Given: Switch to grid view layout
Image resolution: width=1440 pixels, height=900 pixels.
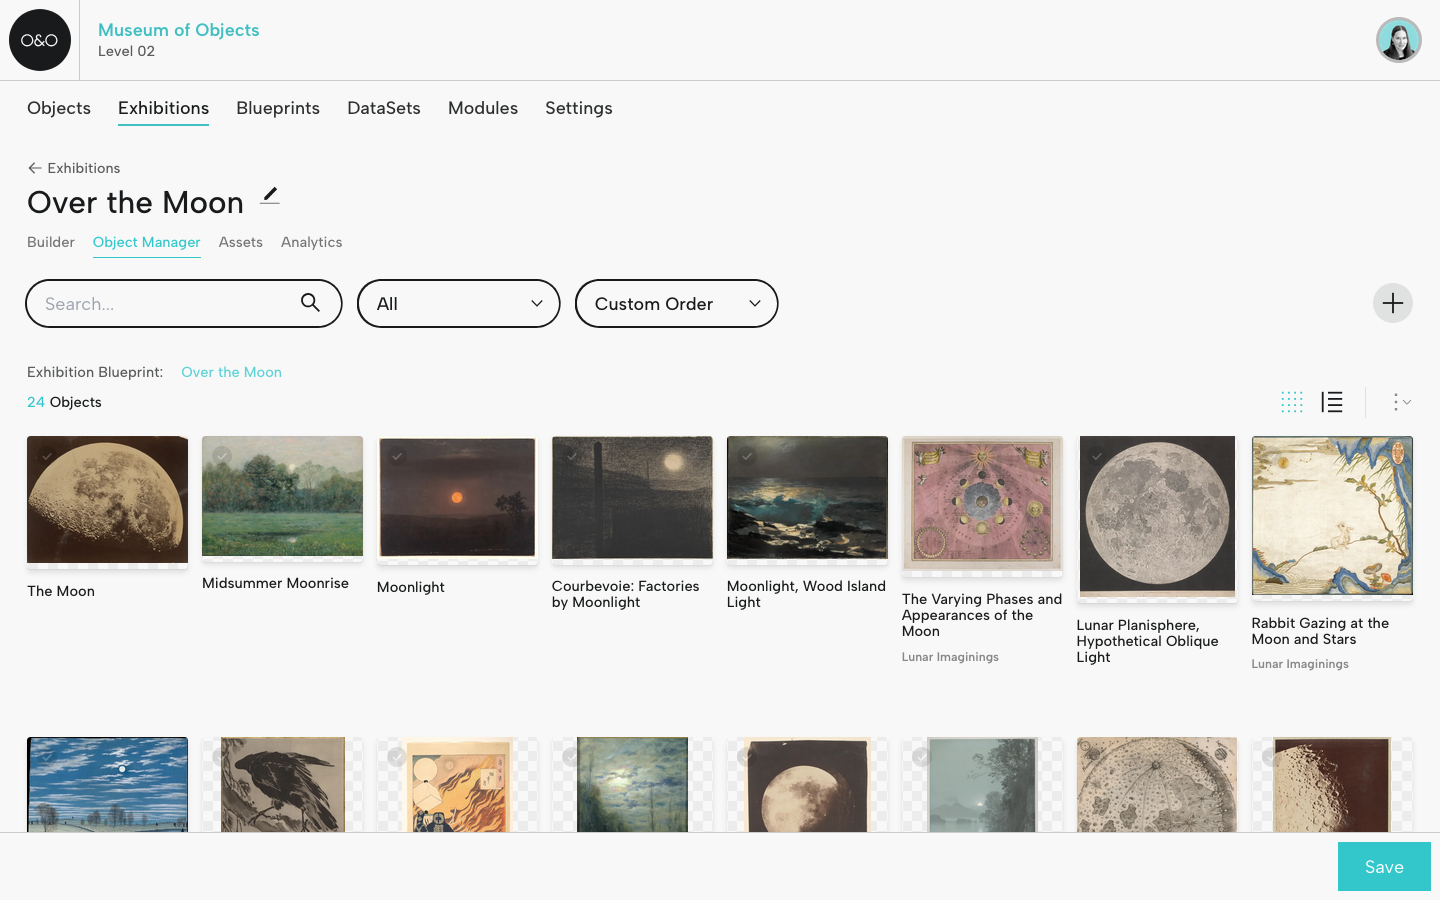Looking at the screenshot, I should 1292,401.
